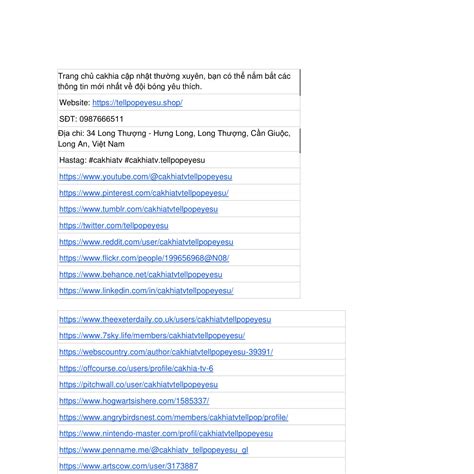Open the webscountry.com author link
Image resolution: width=474 pixels, height=474 pixels.
point(166,352)
